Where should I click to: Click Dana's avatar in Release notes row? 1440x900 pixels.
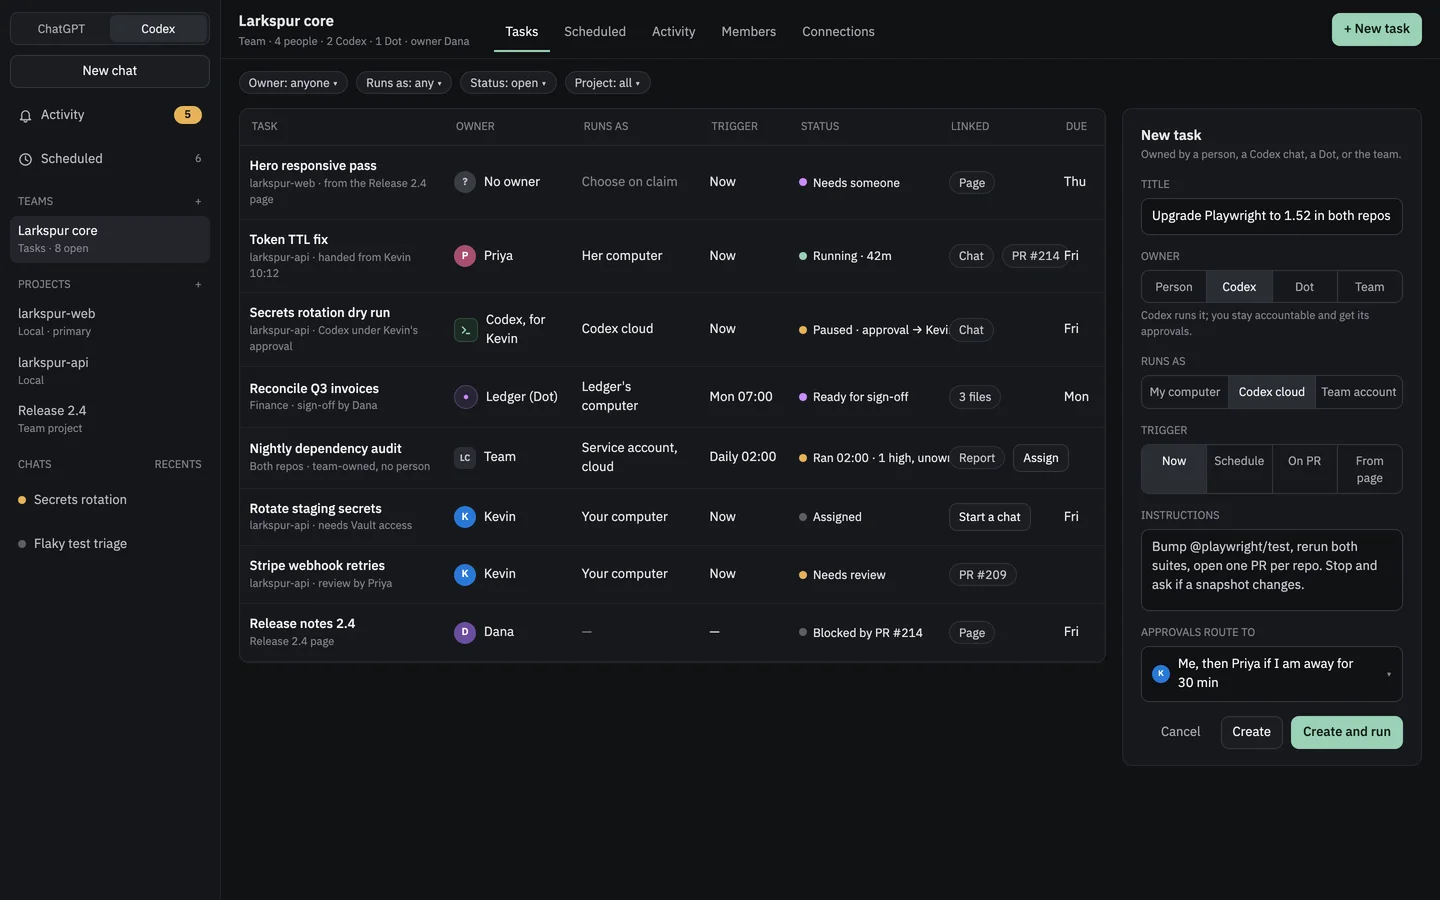pyautogui.click(x=465, y=632)
